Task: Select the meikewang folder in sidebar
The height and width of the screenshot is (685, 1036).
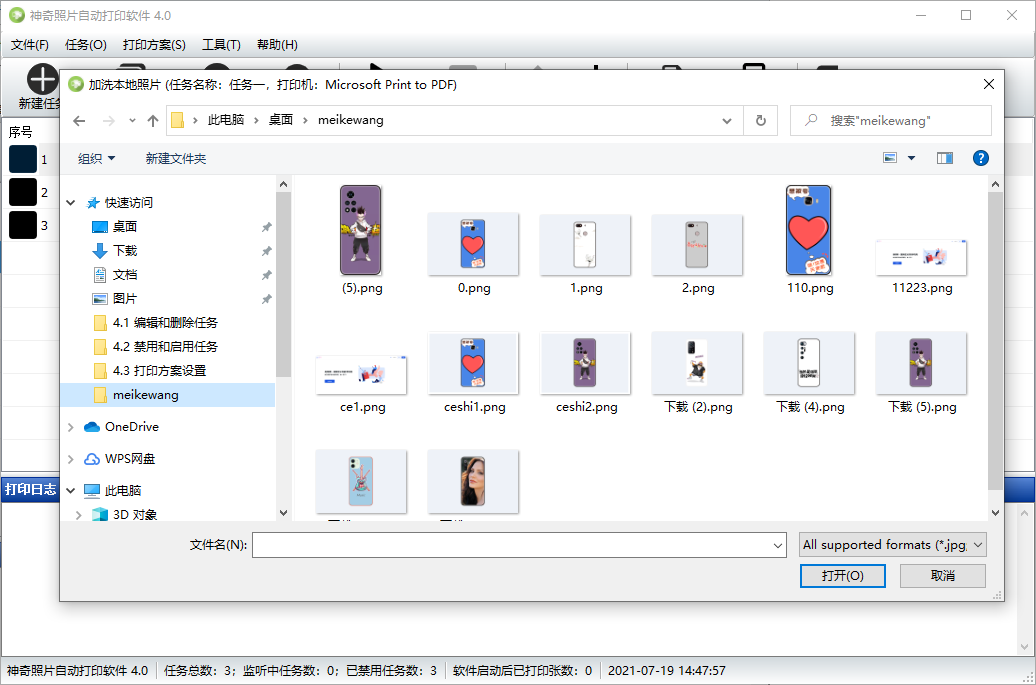Action: pyautogui.click(x=145, y=395)
